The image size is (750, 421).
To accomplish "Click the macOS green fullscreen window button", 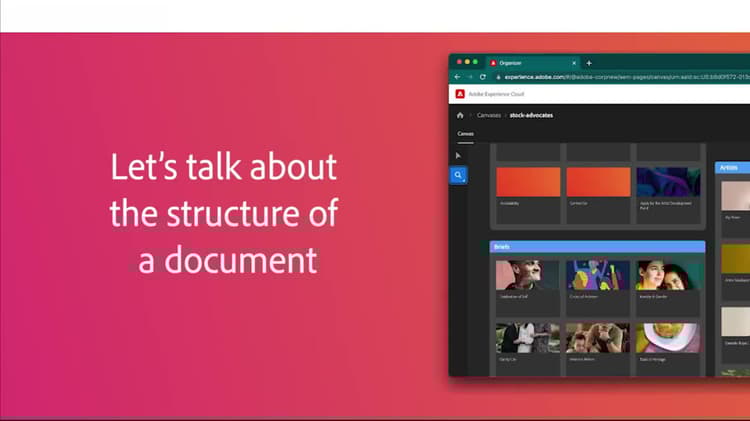I will 475,62.
